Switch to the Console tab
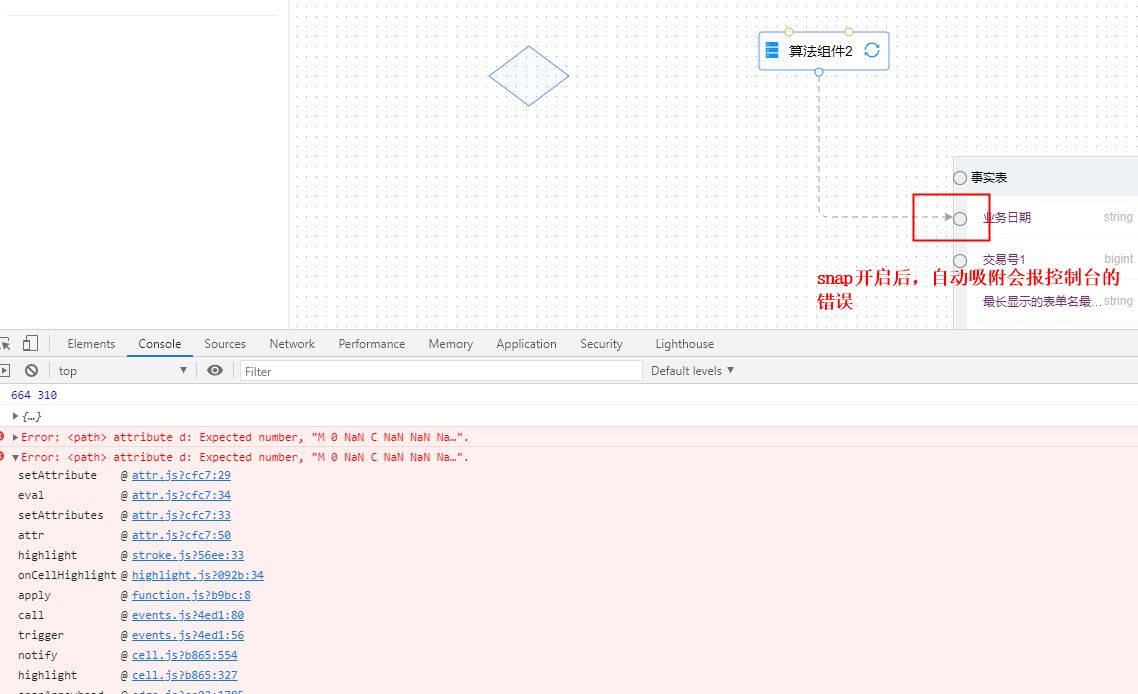This screenshot has height=694, width=1138. click(x=160, y=344)
